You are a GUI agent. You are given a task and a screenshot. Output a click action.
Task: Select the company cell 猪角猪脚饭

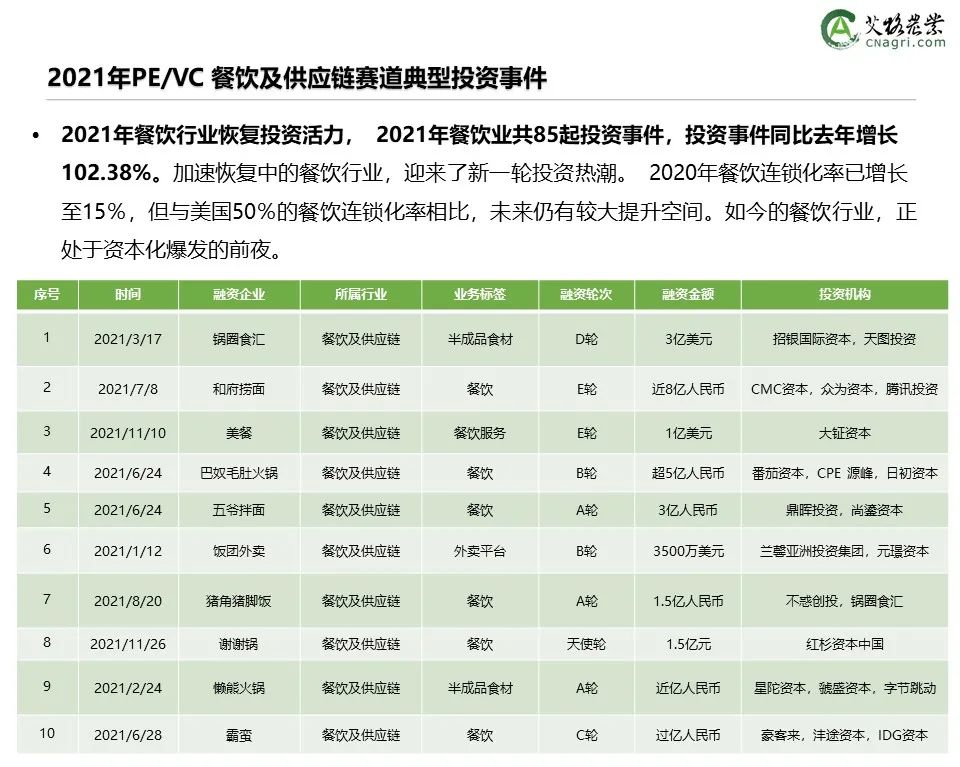coord(239,601)
